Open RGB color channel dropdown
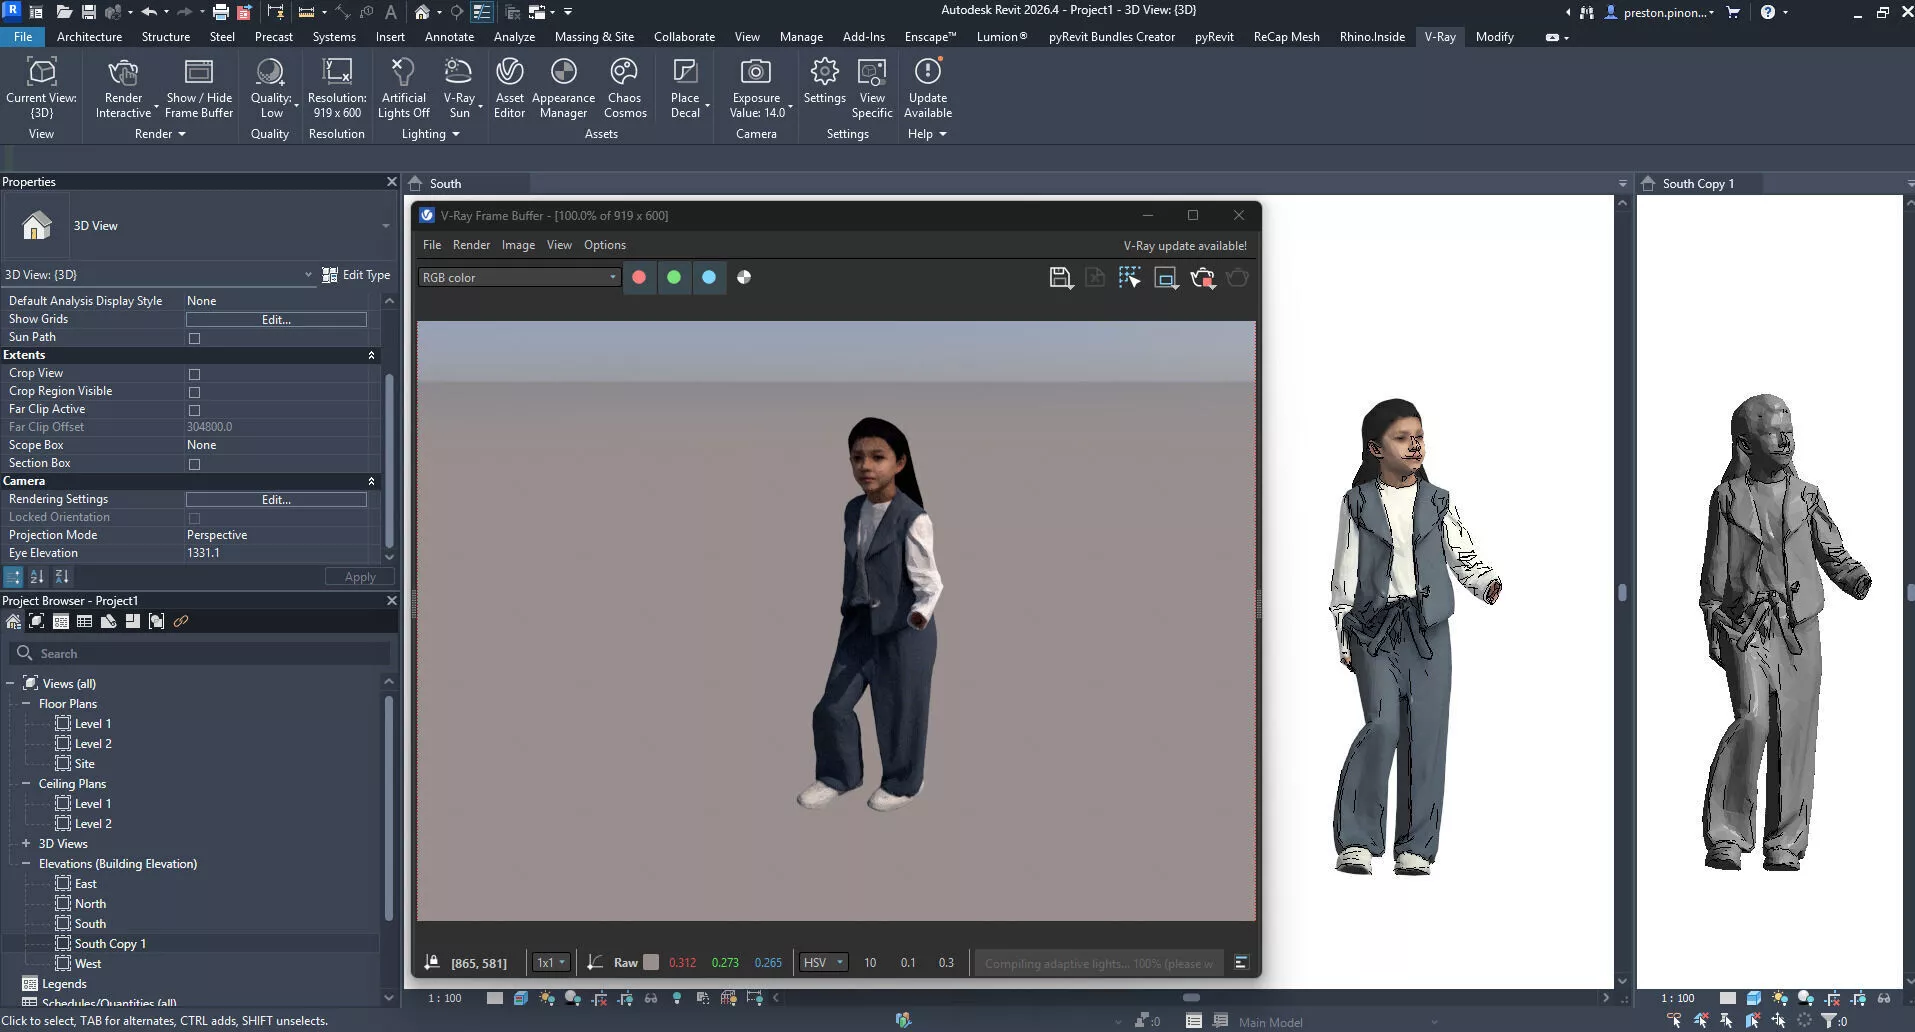Screen dimensions: 1915x1032 (x=520, y=277)
